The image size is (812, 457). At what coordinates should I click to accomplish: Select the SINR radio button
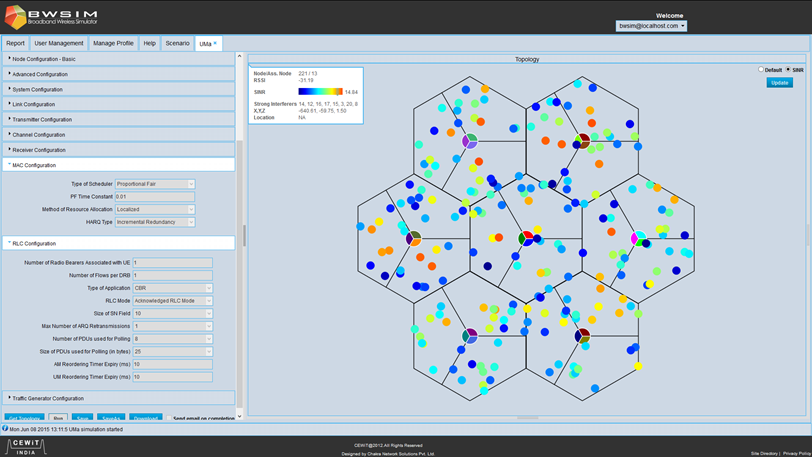pos(788,69)
